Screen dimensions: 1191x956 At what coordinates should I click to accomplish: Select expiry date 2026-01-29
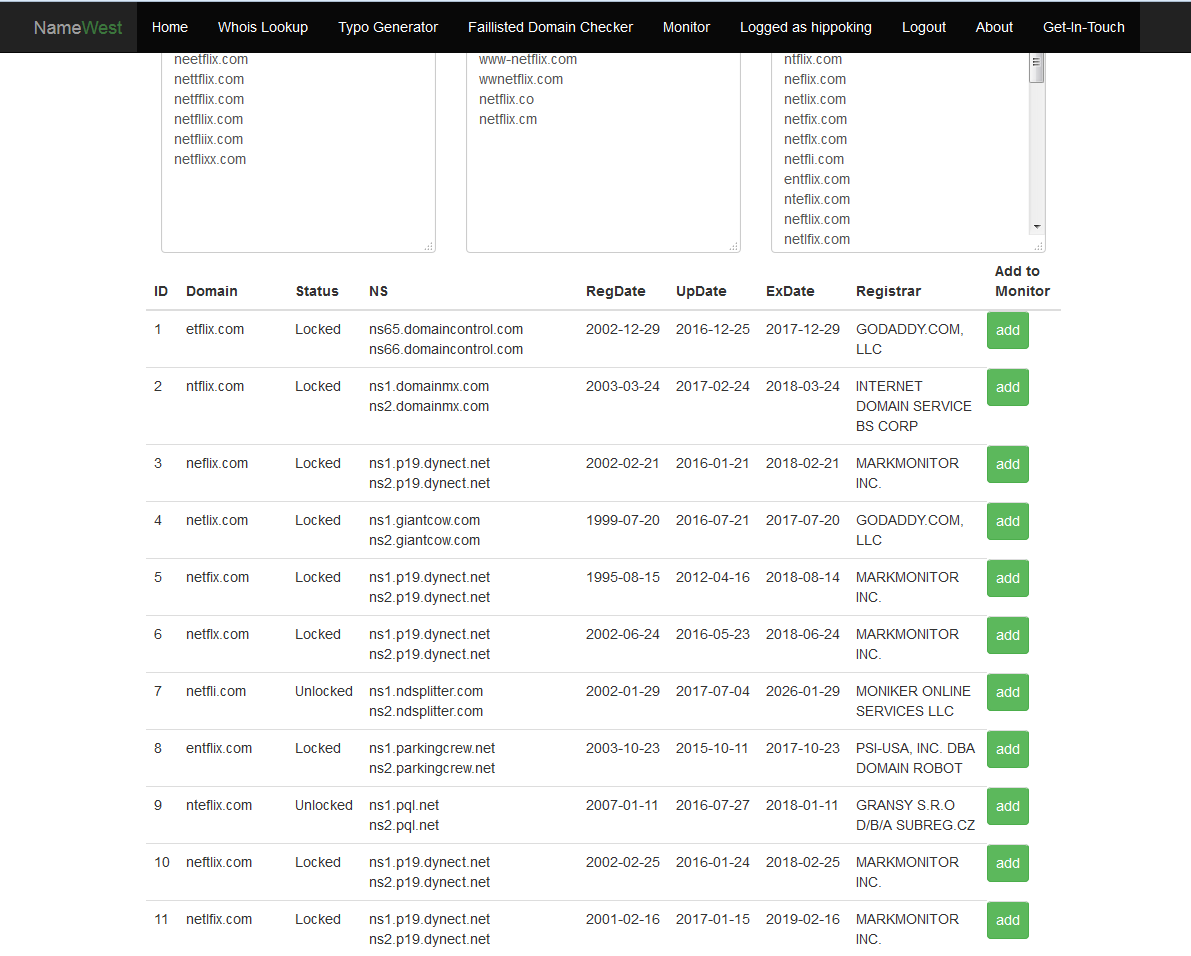[803, 692]
